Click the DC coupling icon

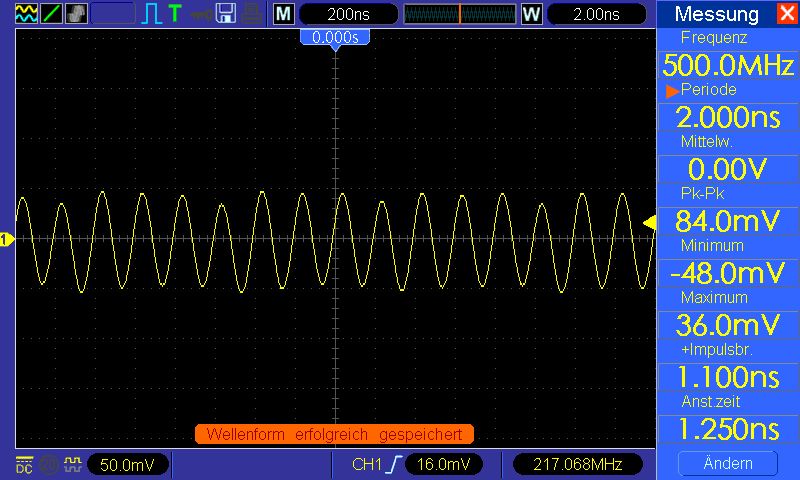pyautogui.click(x=24, y=464)
